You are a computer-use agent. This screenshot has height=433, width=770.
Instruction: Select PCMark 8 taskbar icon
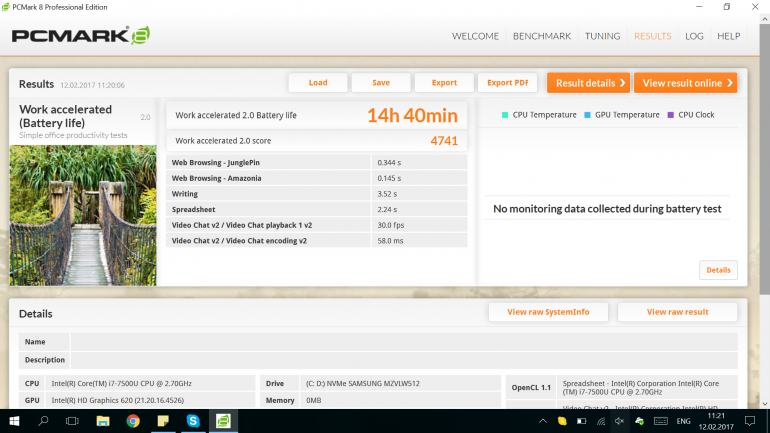coord(223,421)
